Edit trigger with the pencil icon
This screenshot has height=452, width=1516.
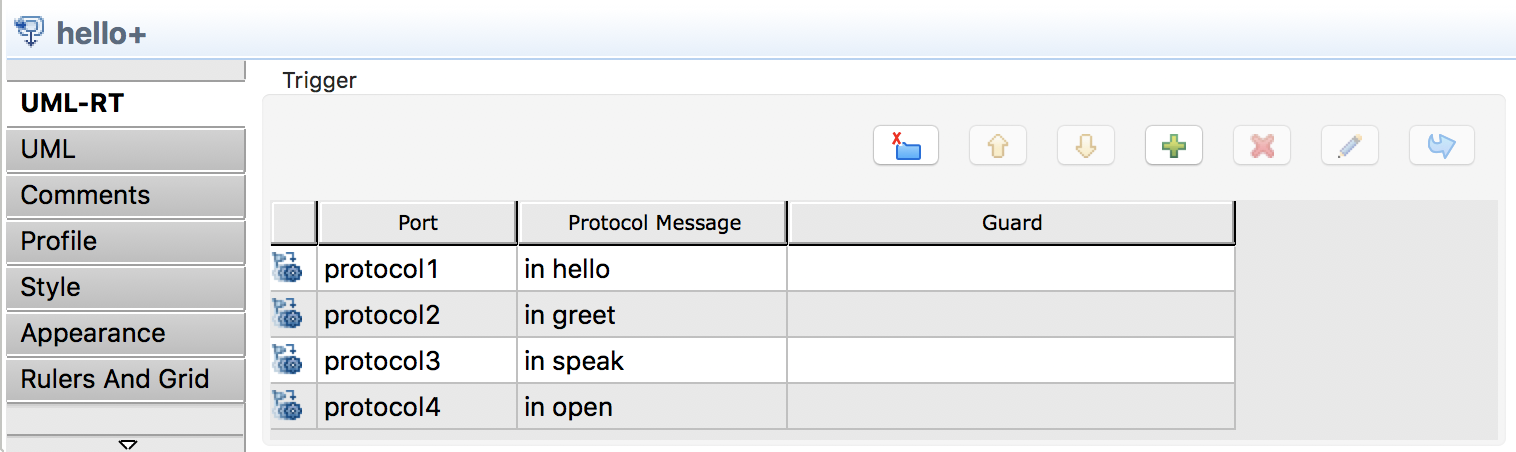tap(1350, 146)
